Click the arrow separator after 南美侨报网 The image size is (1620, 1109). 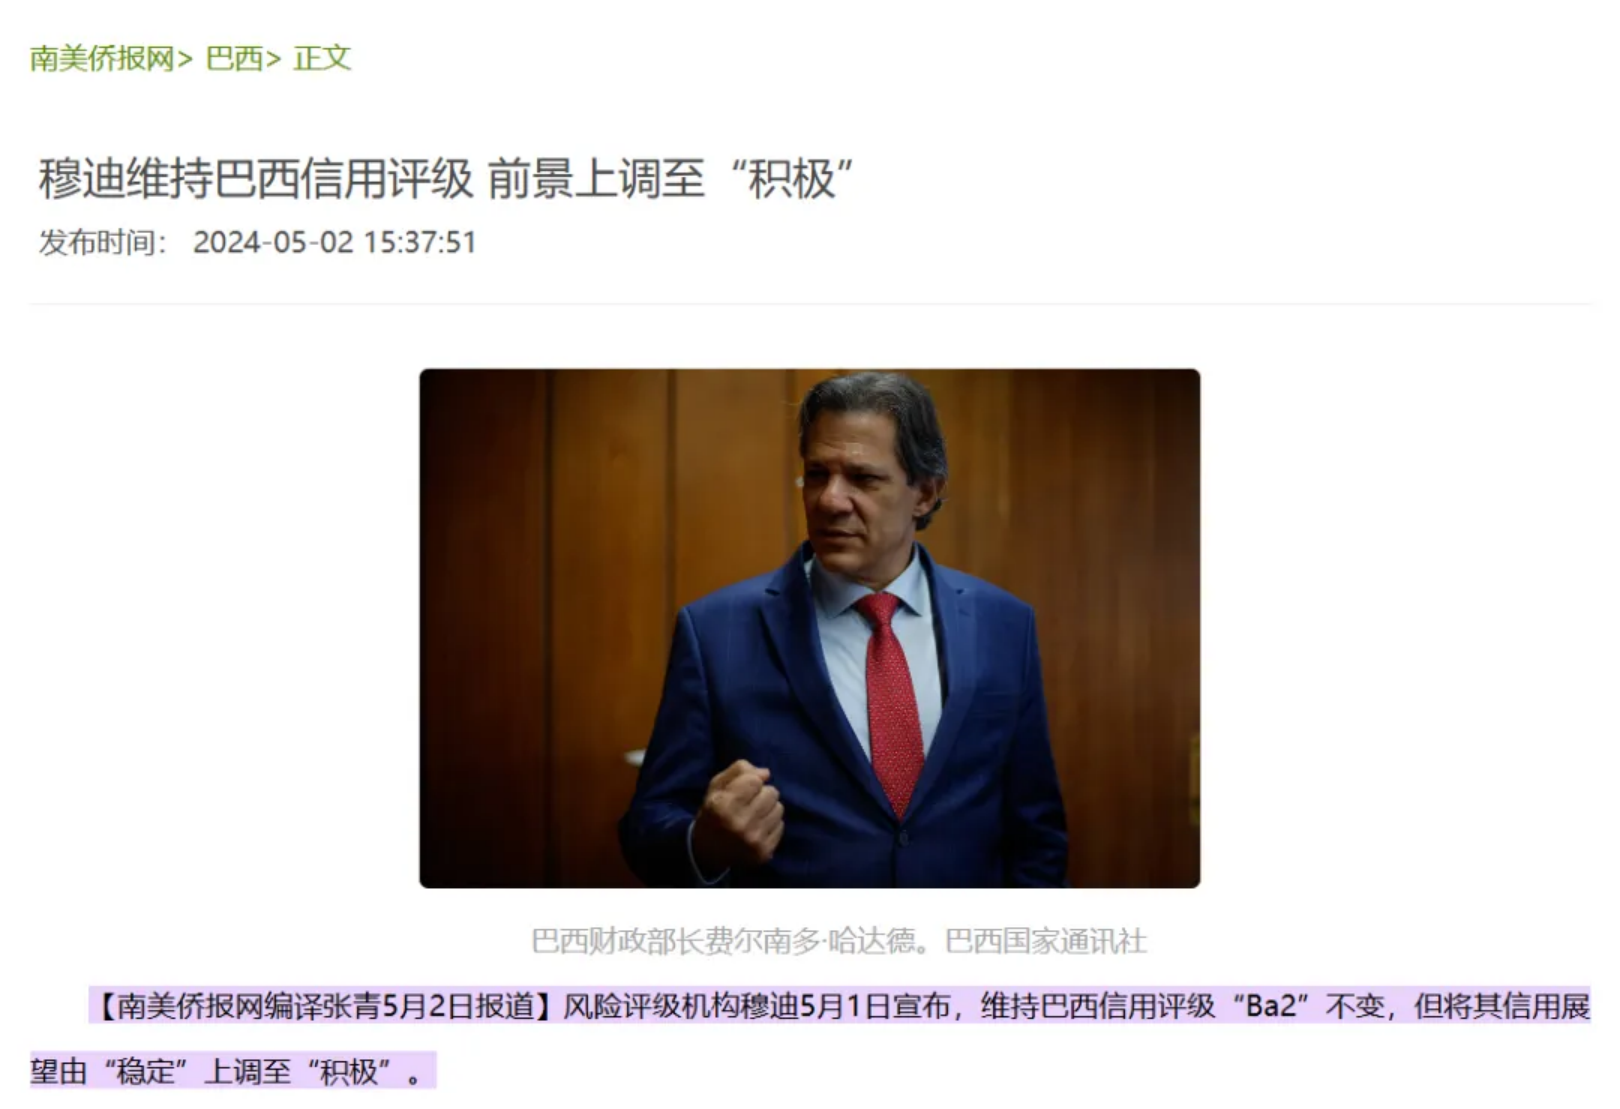185,59
